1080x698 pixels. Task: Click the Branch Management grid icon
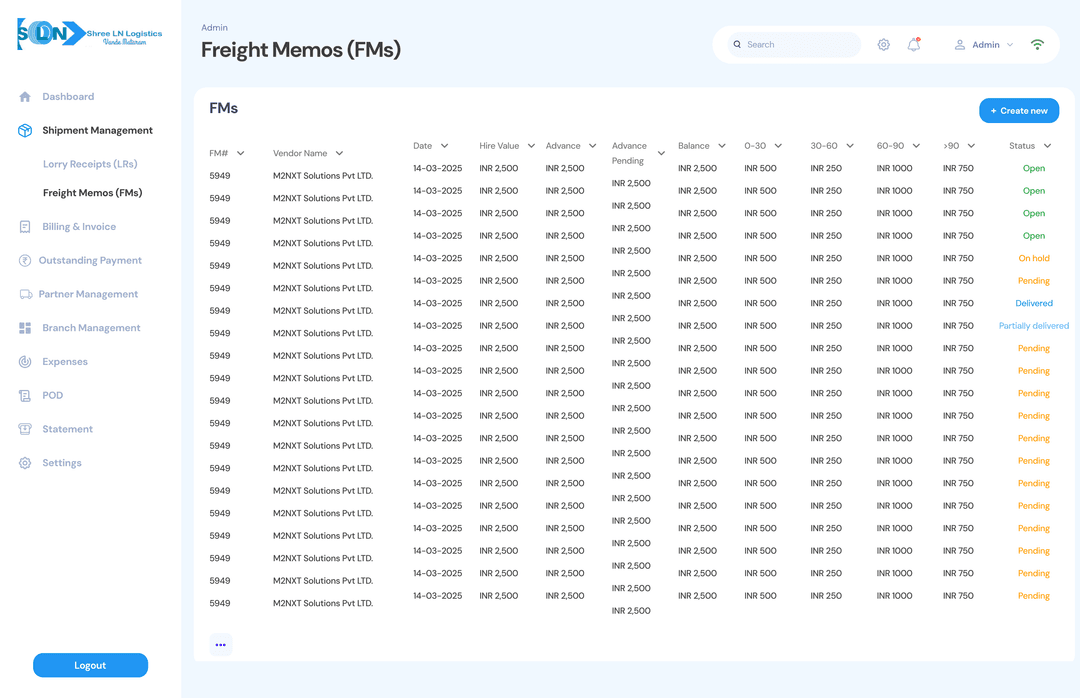coord(25,328)
